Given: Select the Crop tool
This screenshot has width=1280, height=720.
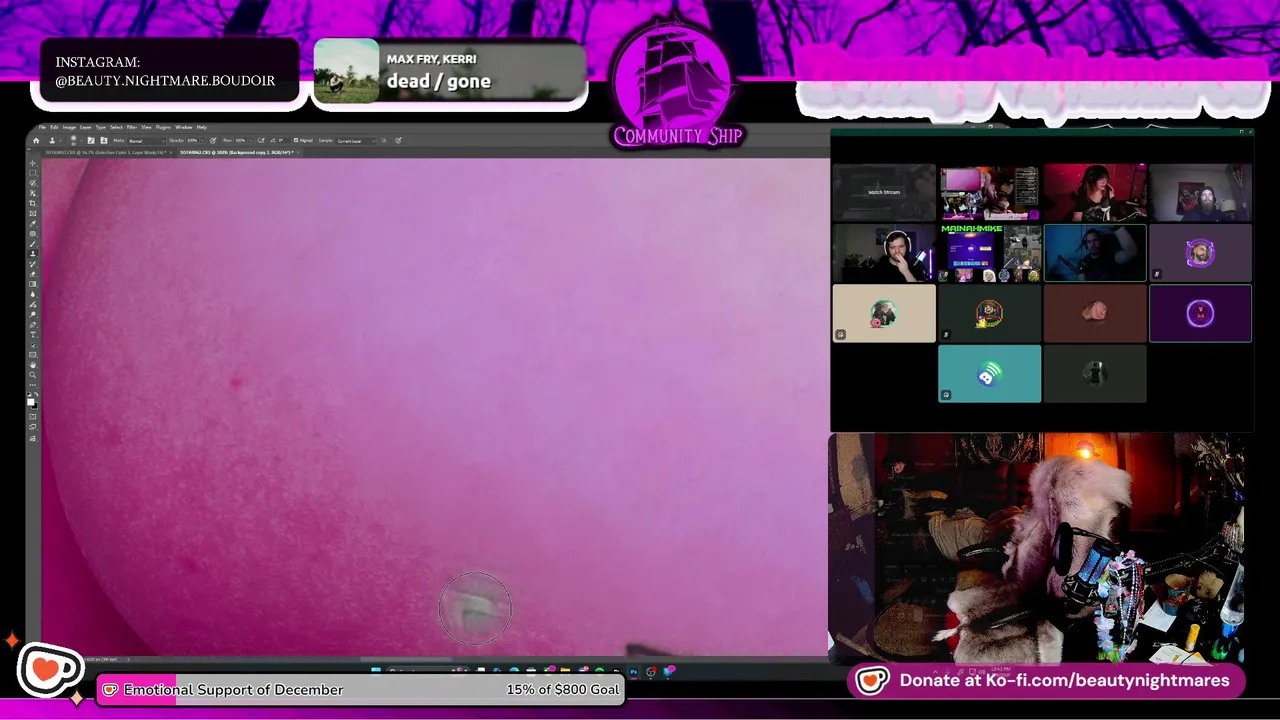Looking at the screenshot, I should tap(33, 203).
